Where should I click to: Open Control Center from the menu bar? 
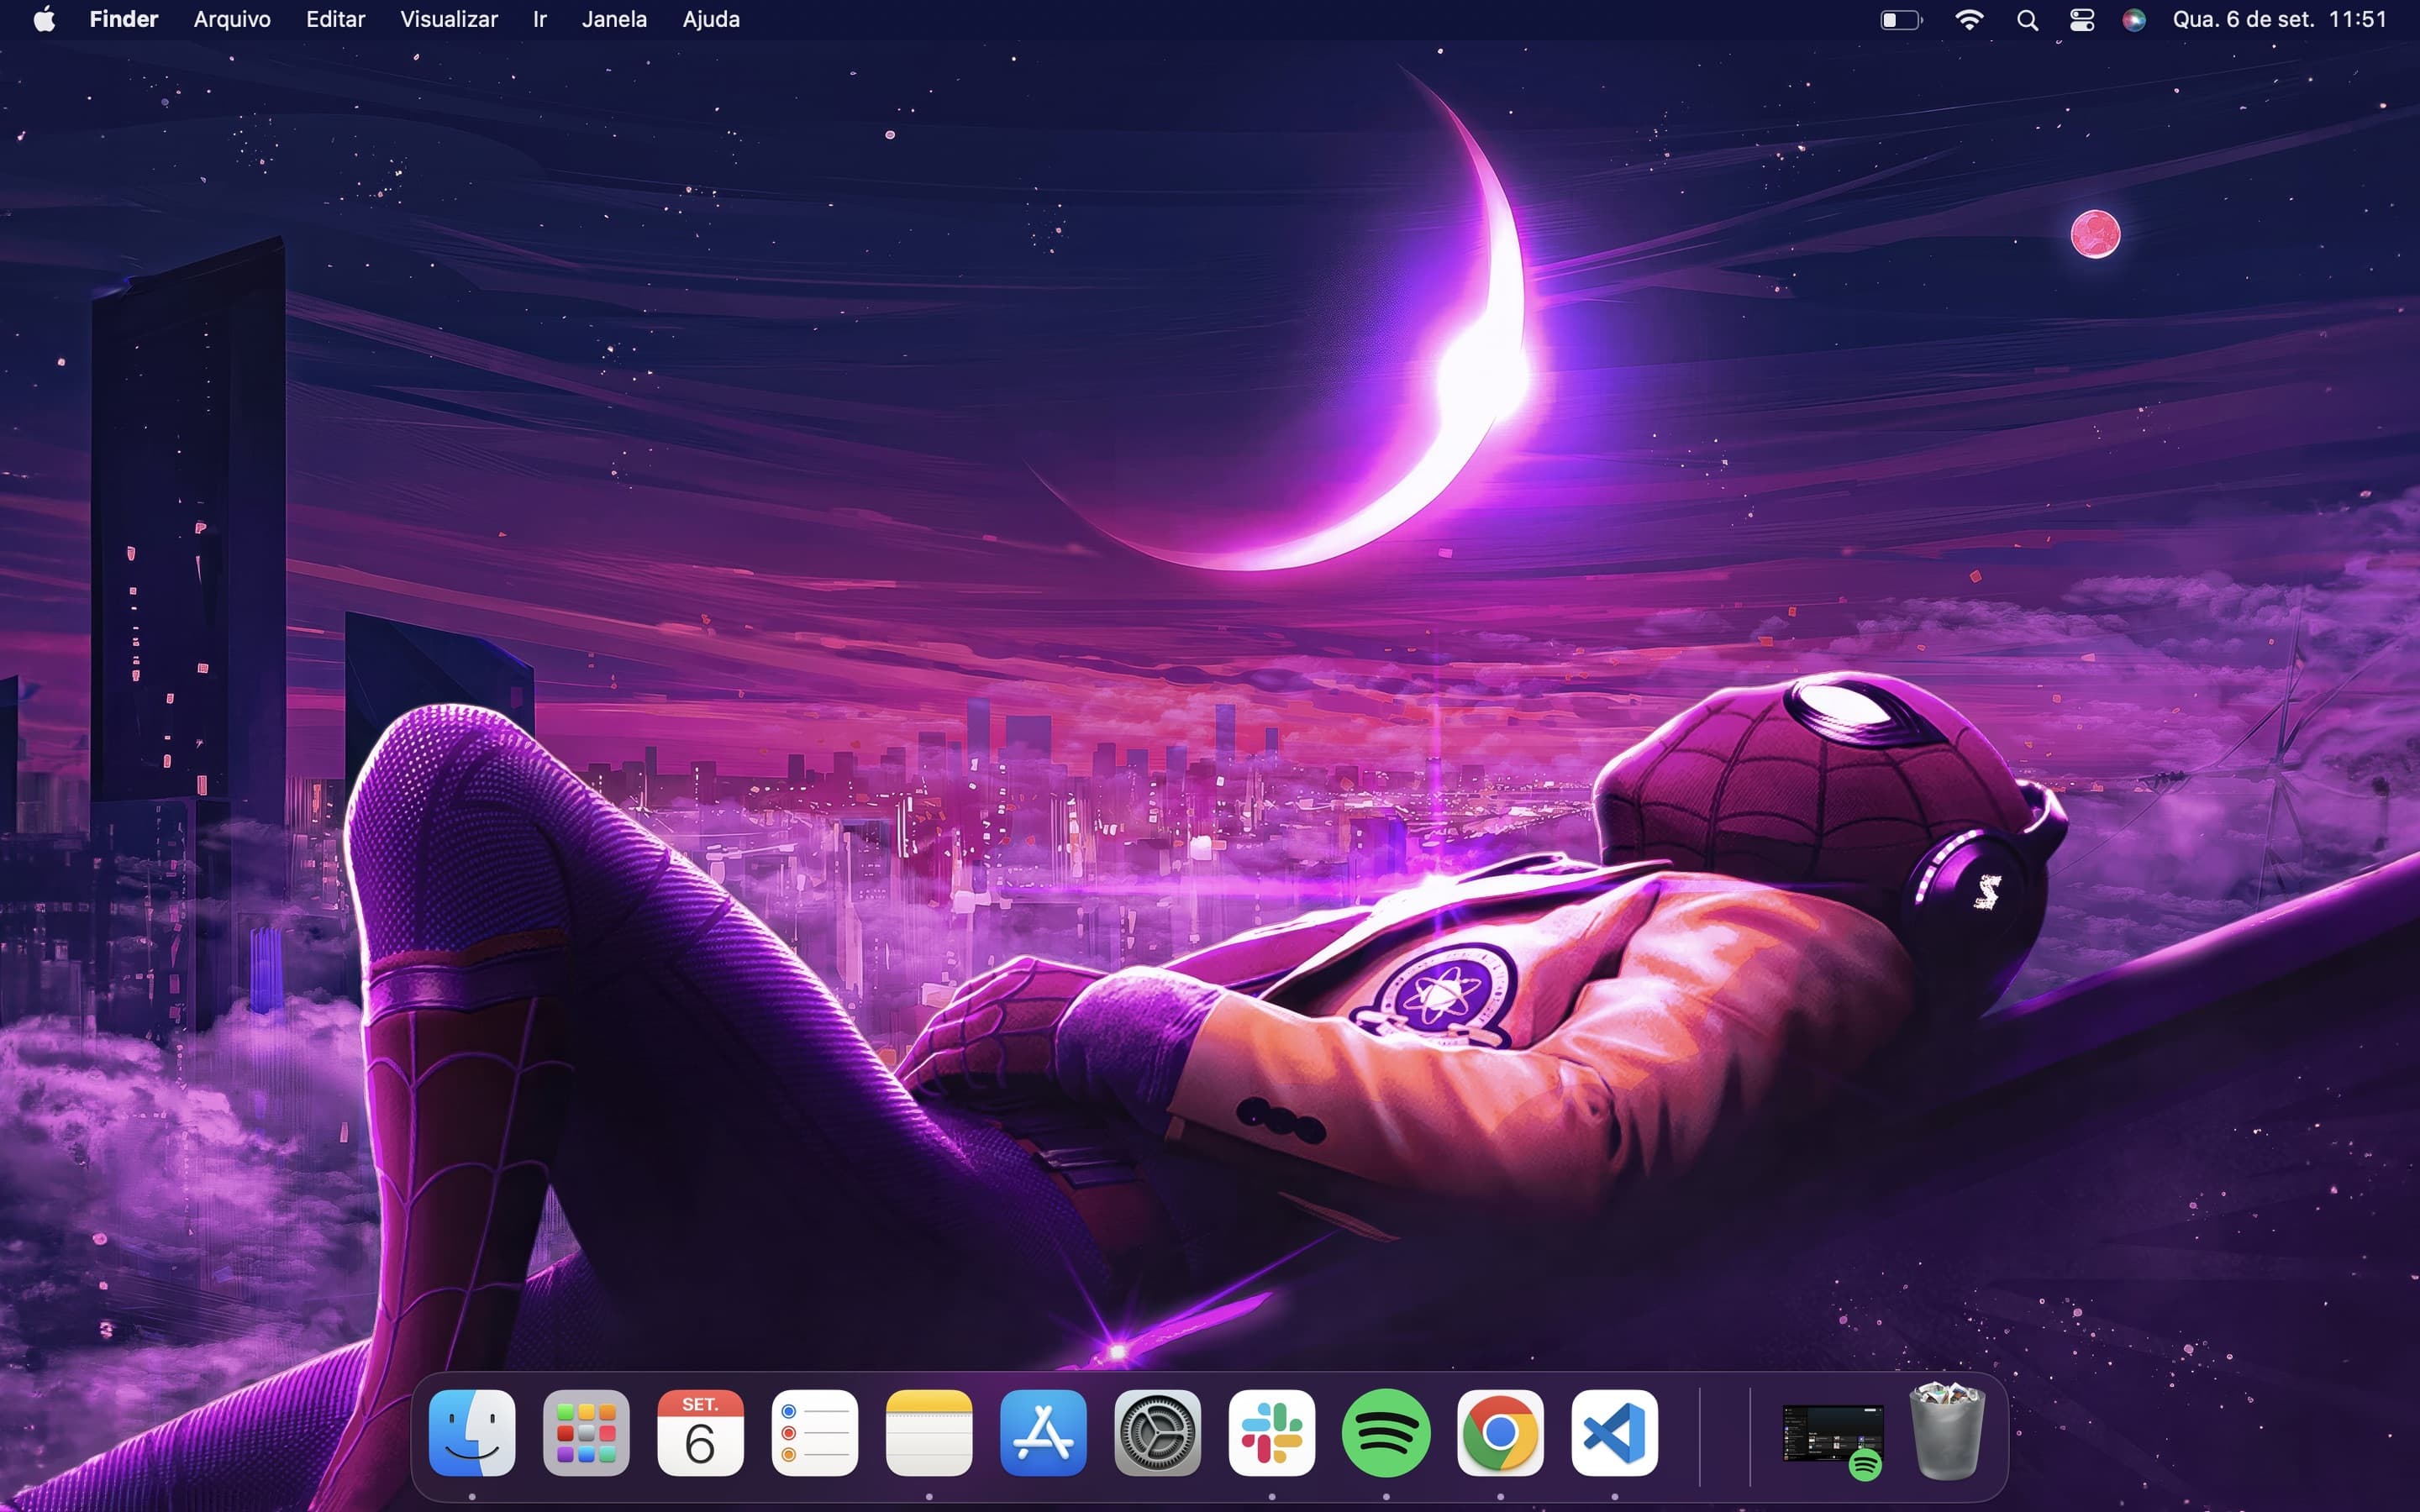[x=2082, y=19]
